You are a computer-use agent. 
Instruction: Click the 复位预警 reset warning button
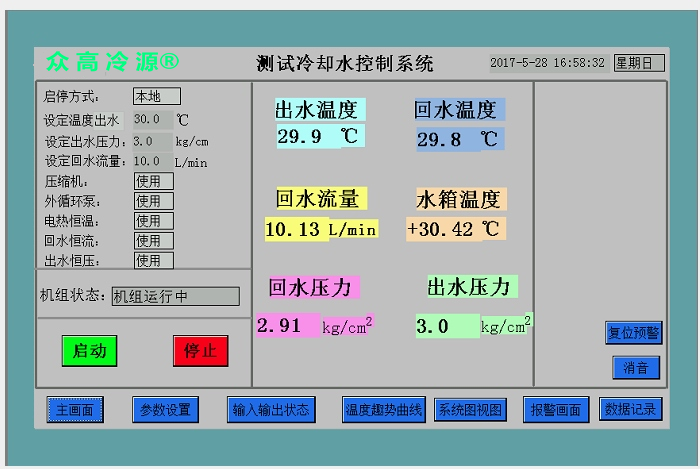[633, 333]
